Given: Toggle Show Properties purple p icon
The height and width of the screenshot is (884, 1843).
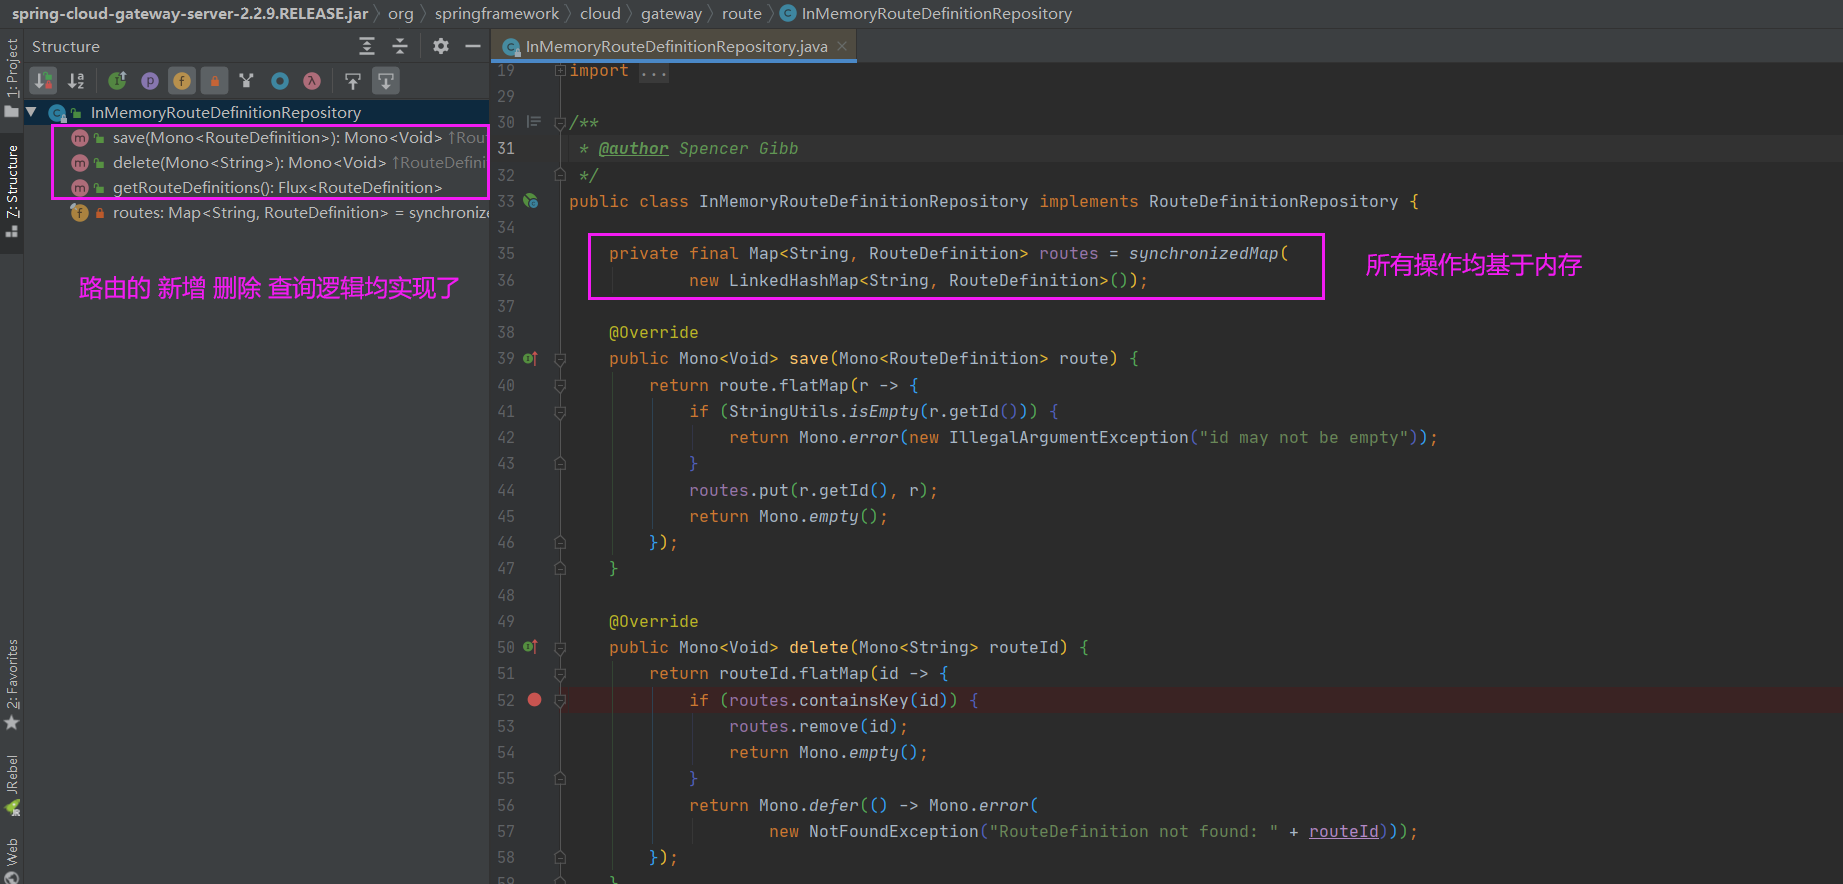Looking at the screenshot, I should (150, 81).
